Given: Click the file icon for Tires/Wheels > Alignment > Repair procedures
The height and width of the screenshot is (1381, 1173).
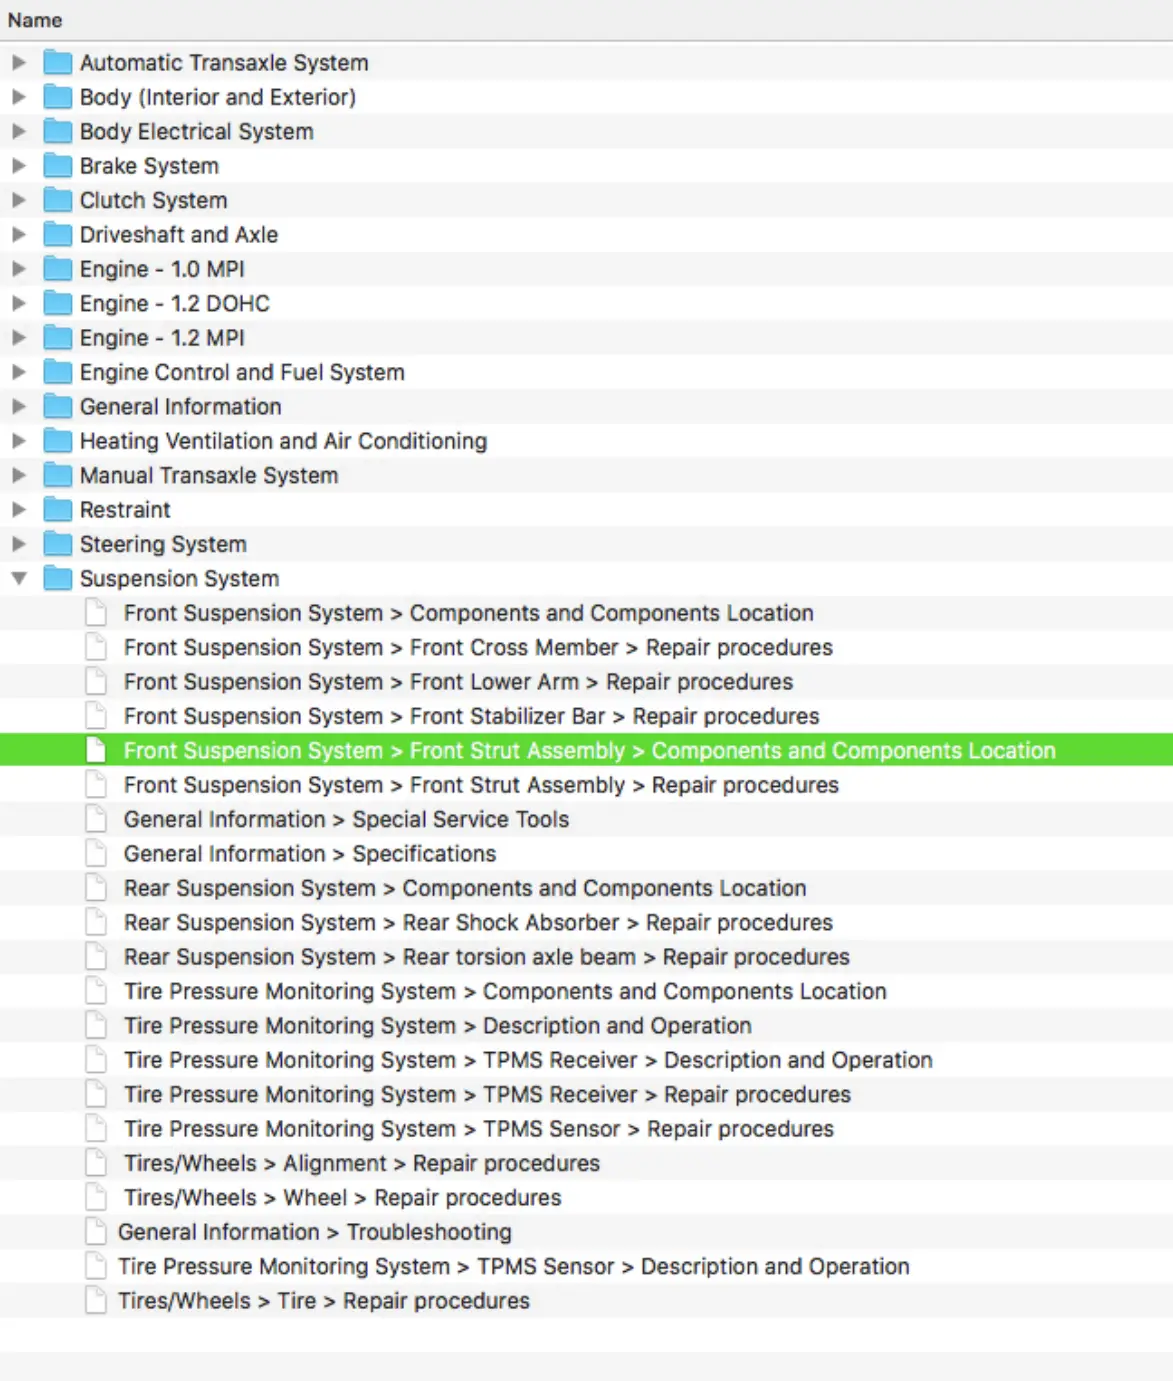Looking at the screenshot, I should coord(96,1163).
